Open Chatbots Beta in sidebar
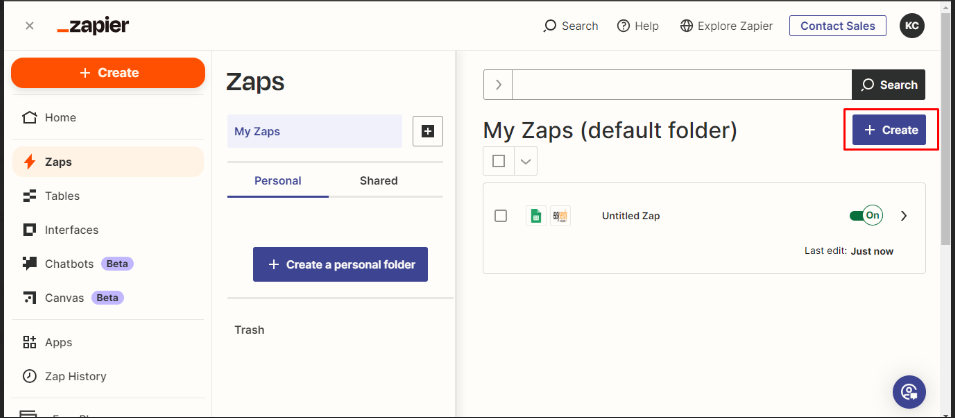This screenshot has width=955, height=418. (69, 264)
